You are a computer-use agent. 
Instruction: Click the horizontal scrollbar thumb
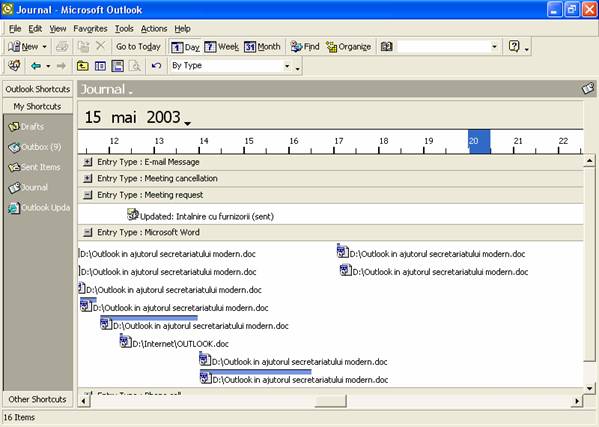[x=330, y=401]
